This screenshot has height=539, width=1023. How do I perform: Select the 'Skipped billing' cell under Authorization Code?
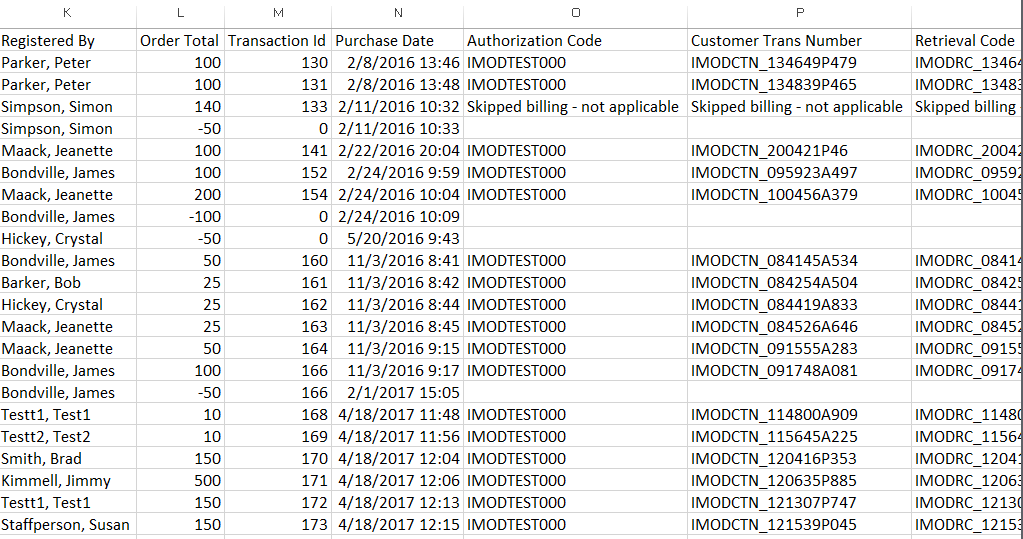click(573, 107)
